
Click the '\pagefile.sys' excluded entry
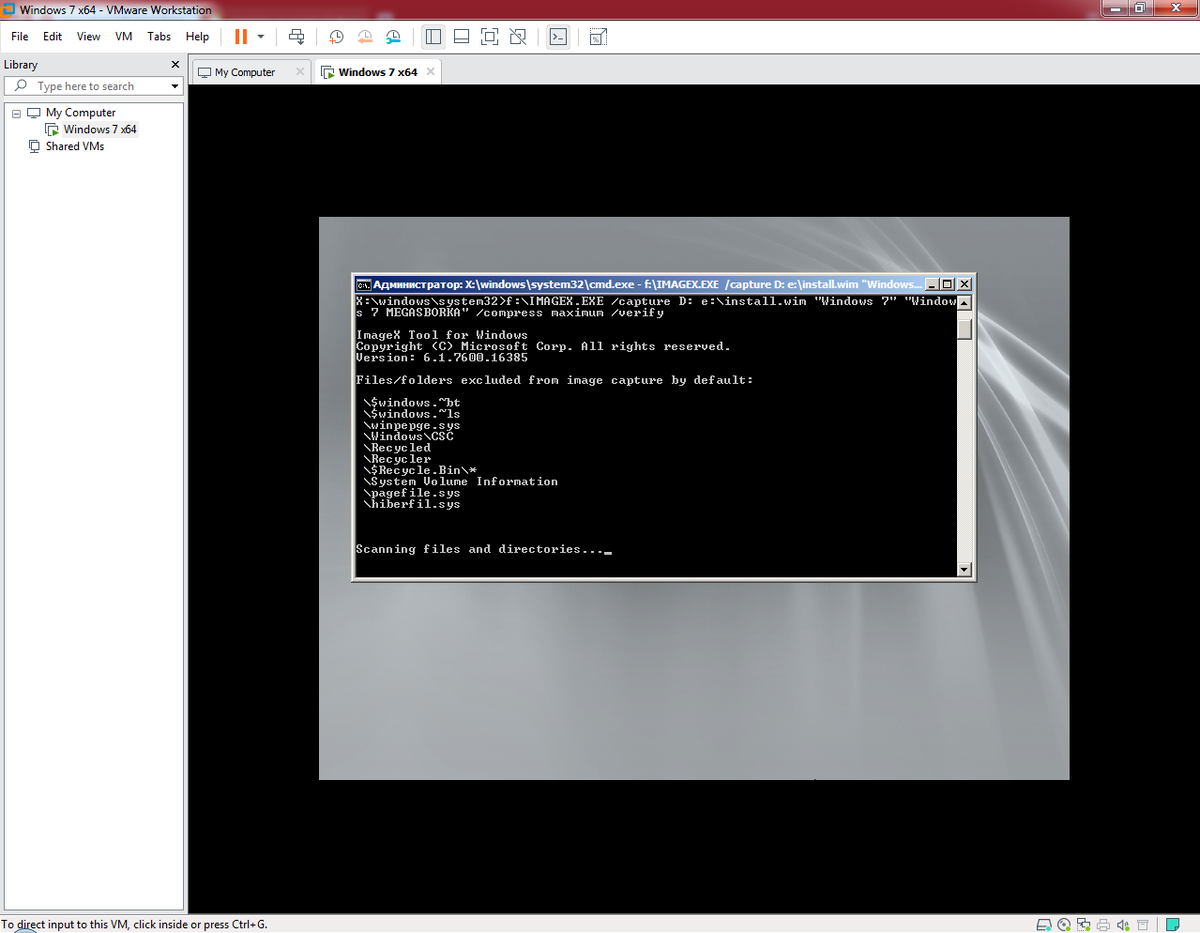tap(412, 493)
